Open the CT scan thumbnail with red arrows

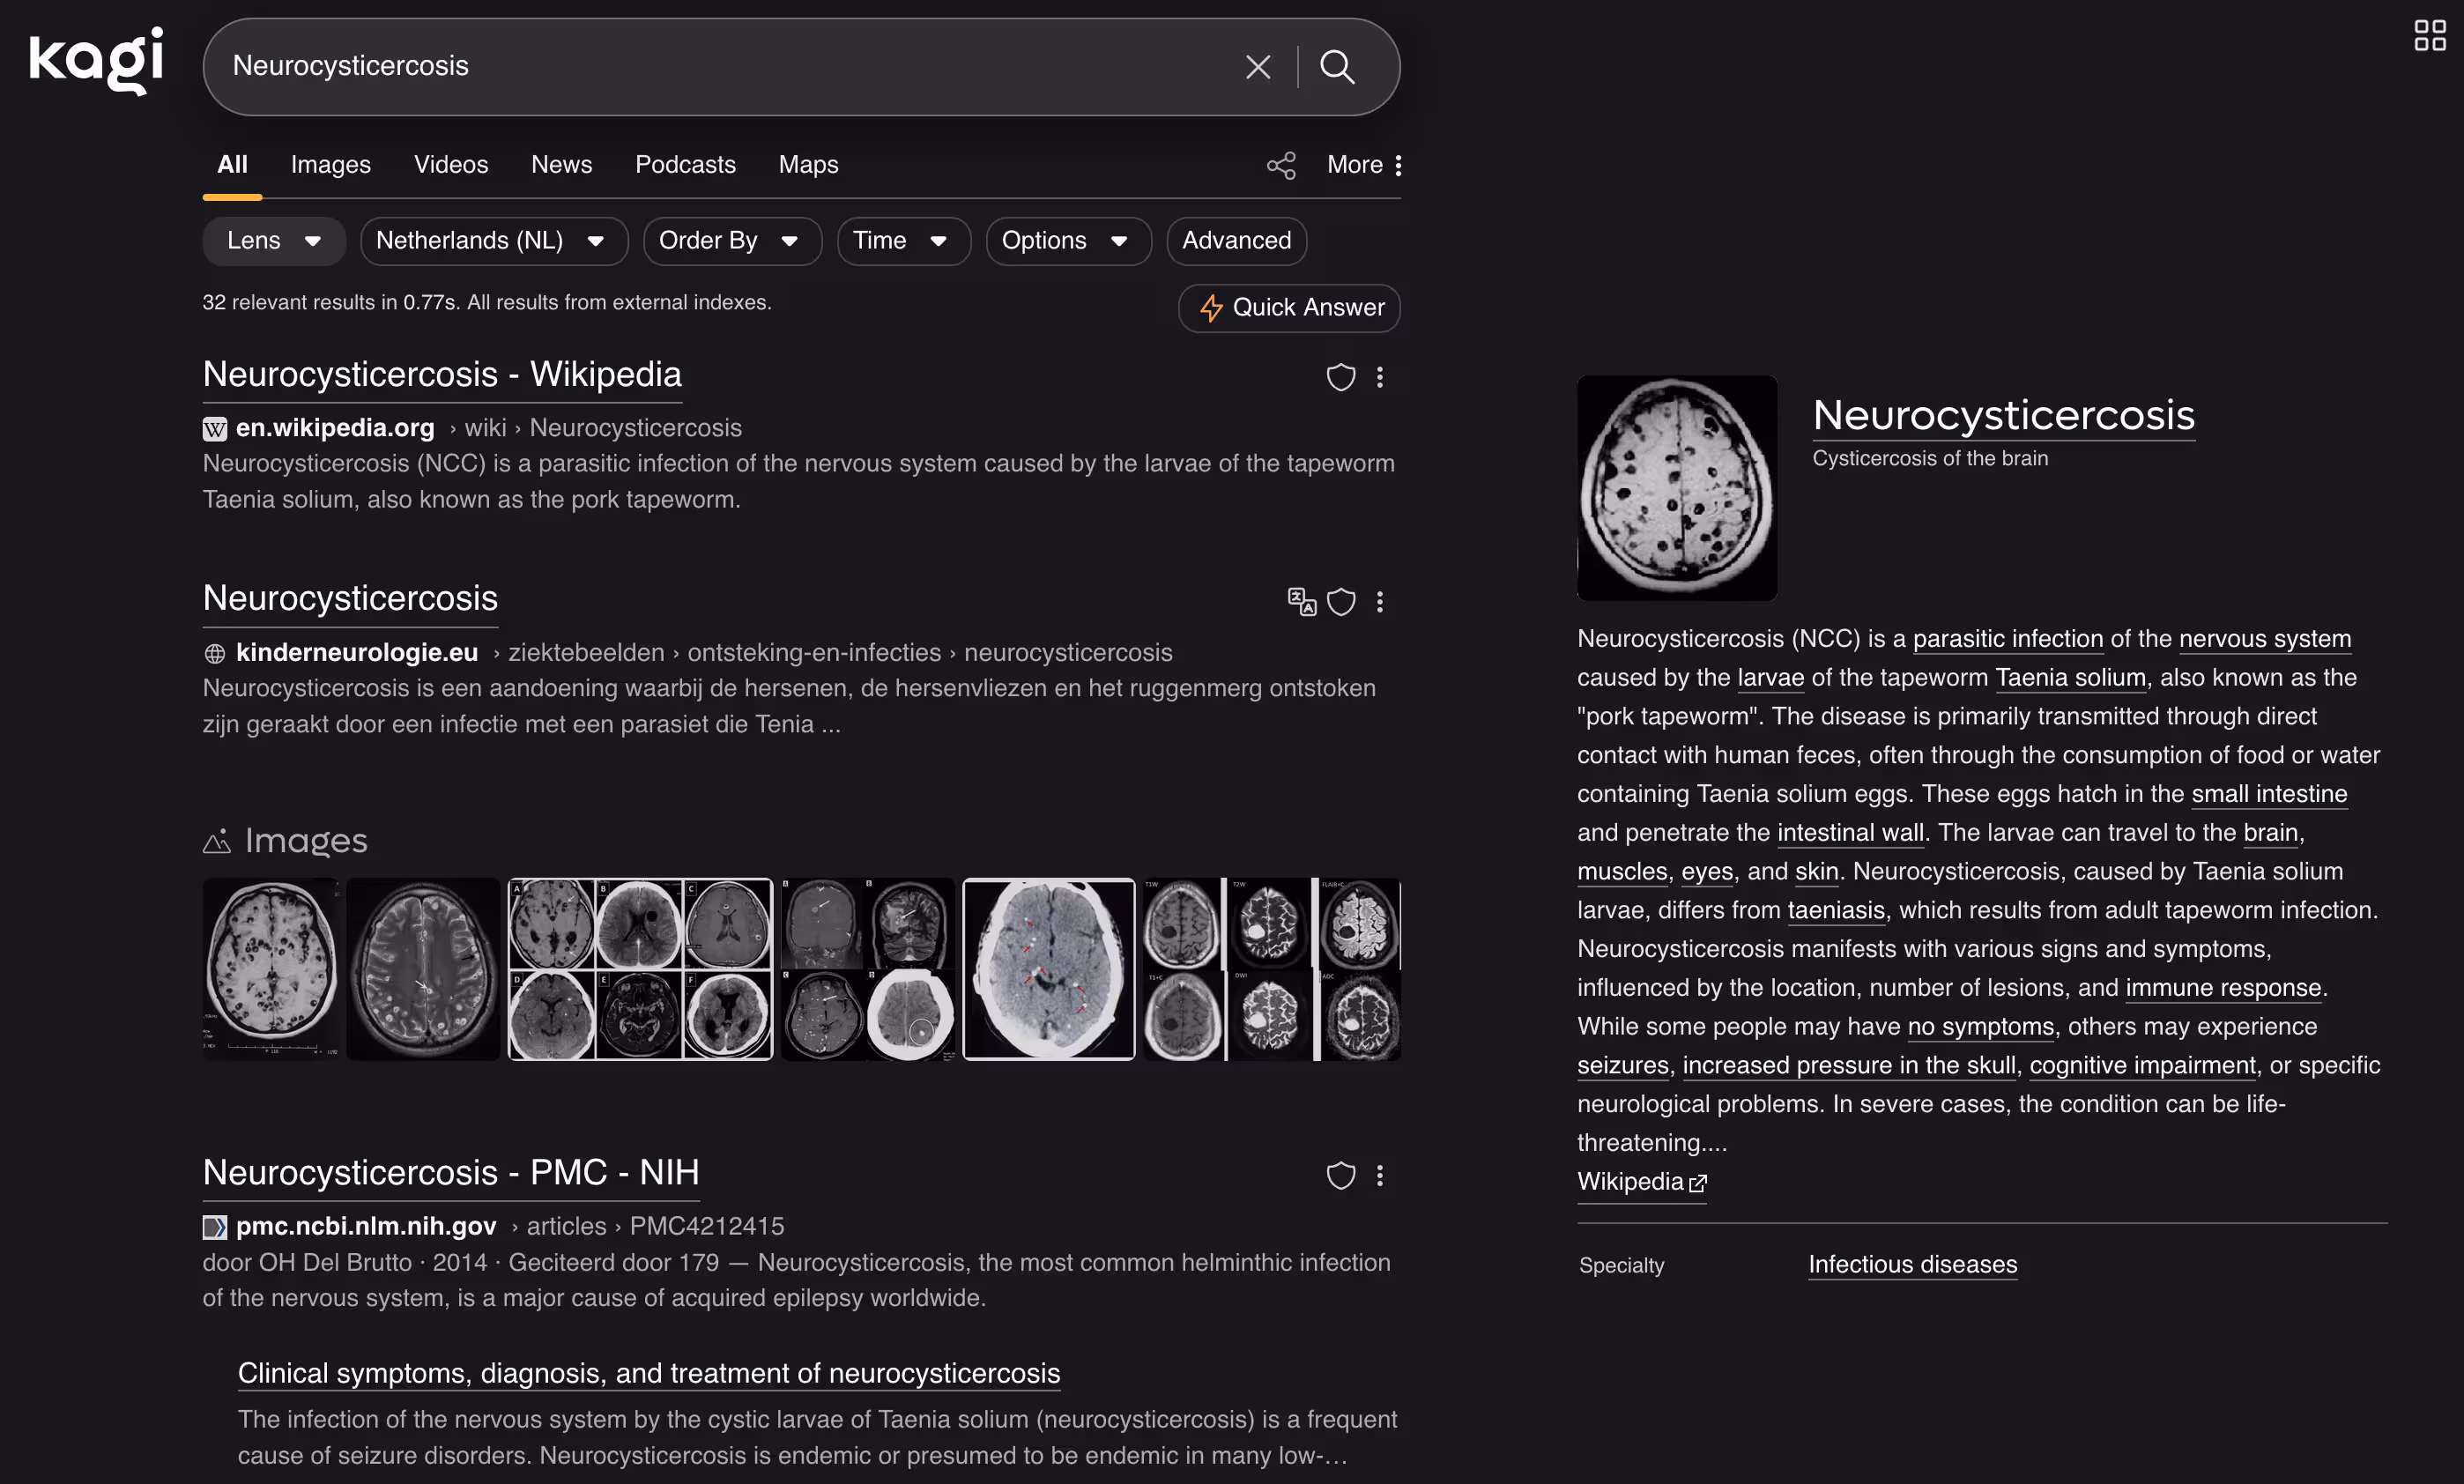coord(1049,969)
